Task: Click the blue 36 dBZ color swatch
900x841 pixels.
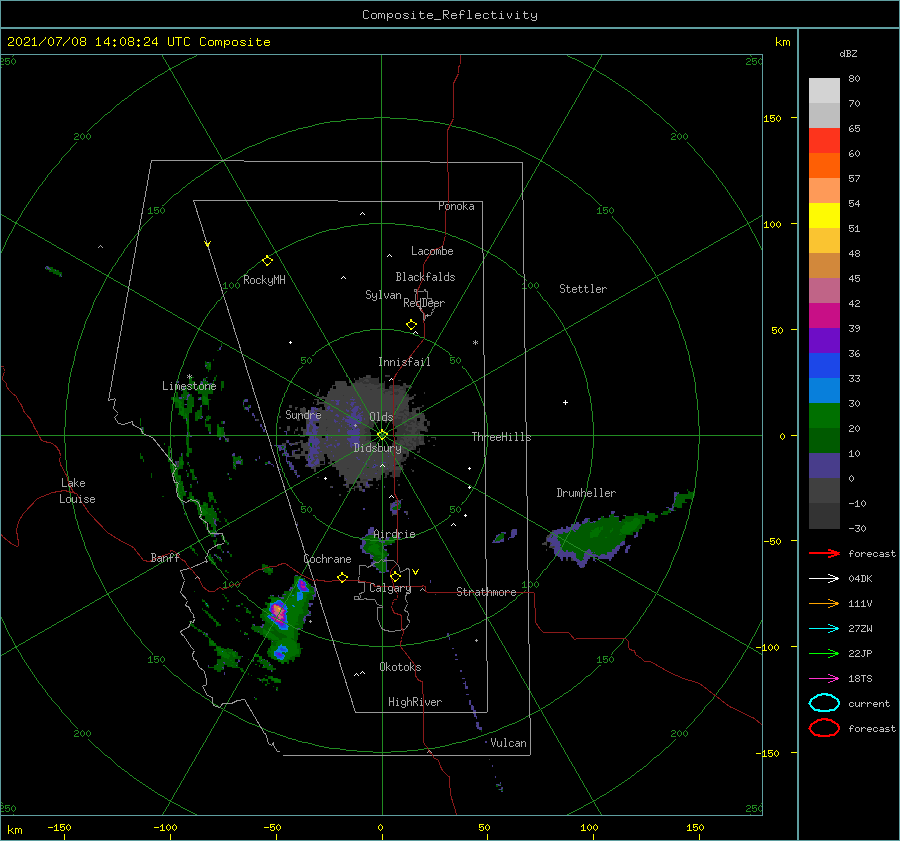Action: pyautogui.click(x=824, y=365)
